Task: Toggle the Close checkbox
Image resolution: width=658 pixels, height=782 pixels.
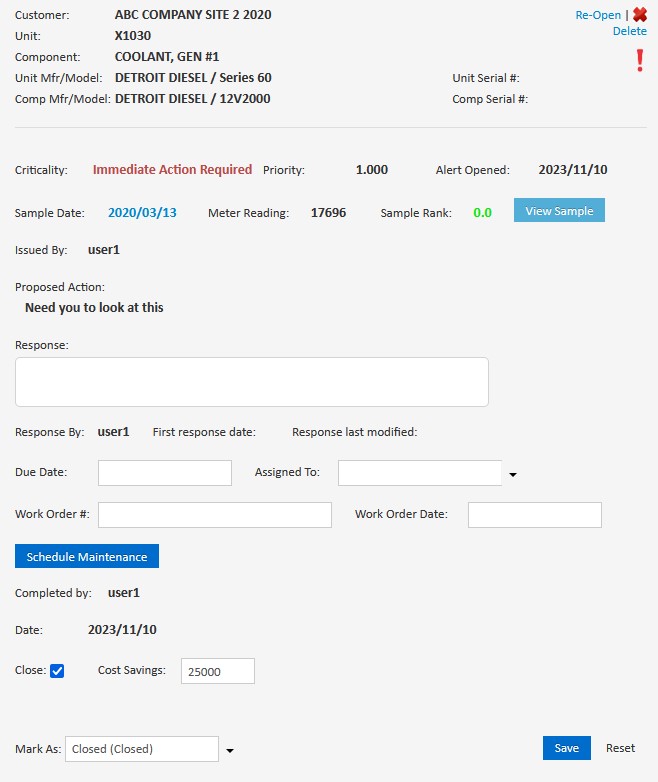Action: point(57,671)
